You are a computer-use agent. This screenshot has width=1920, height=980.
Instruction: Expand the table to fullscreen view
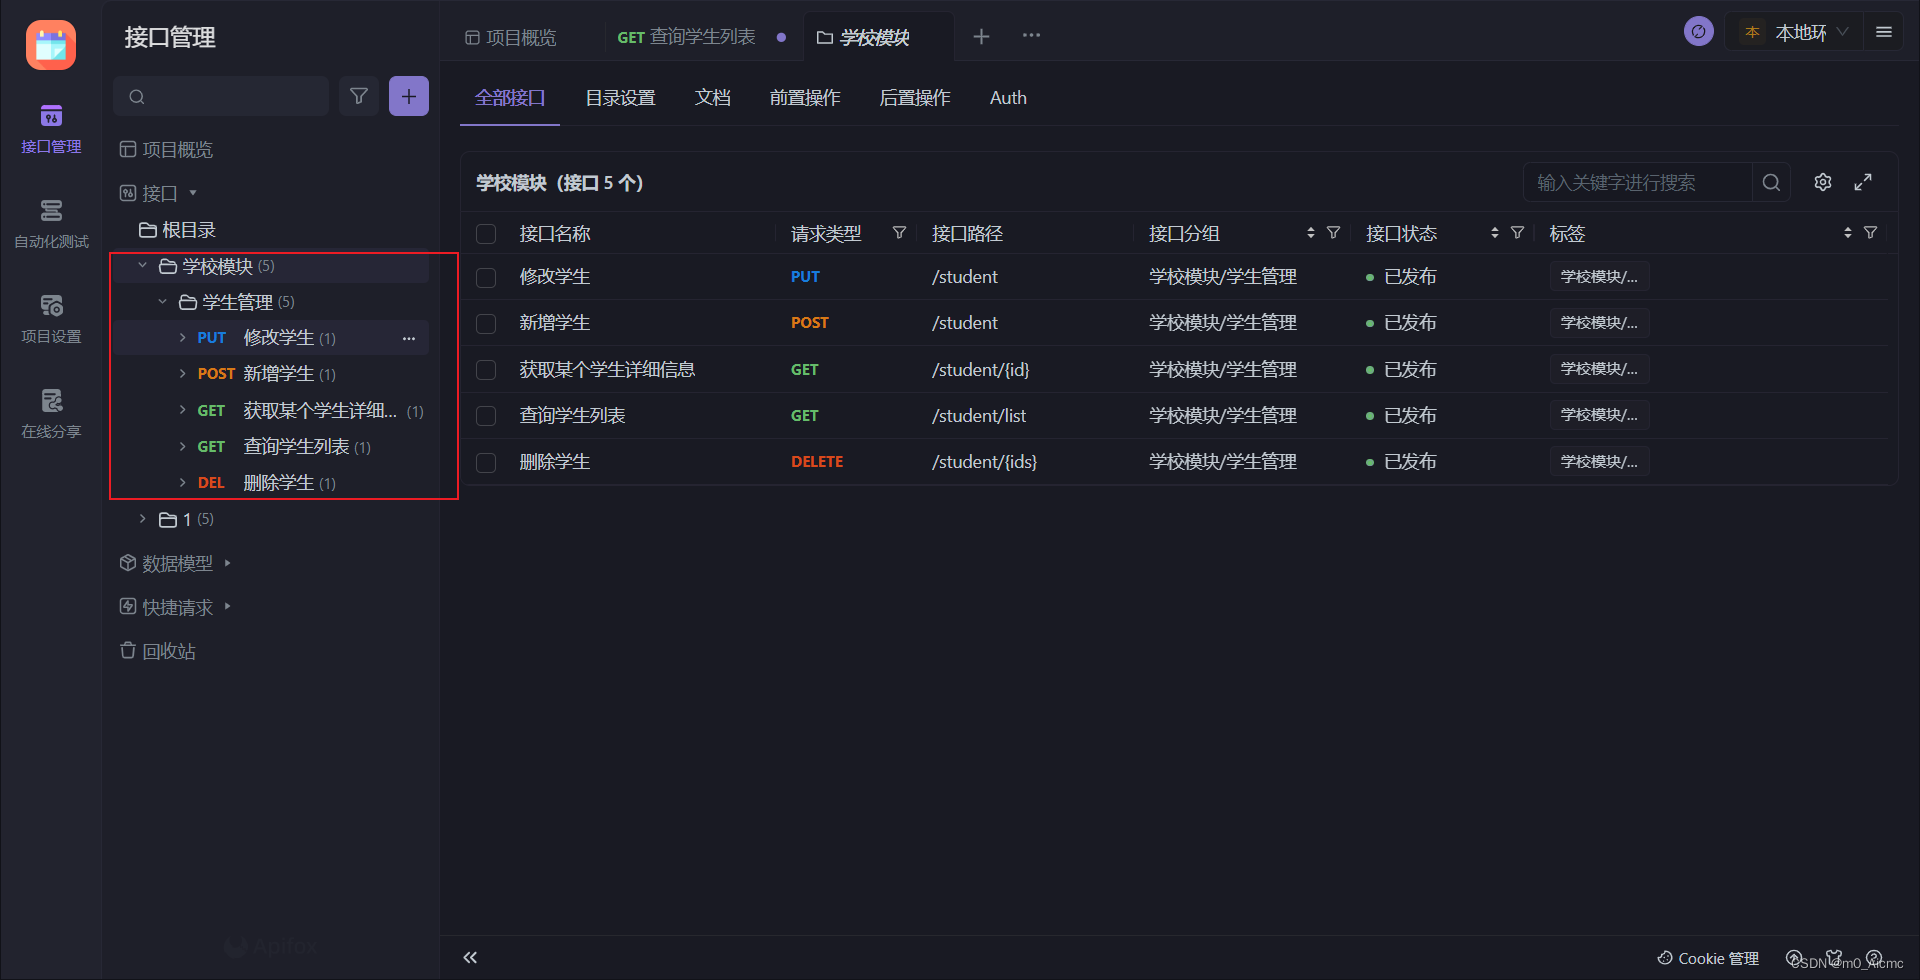point(1863,182)
